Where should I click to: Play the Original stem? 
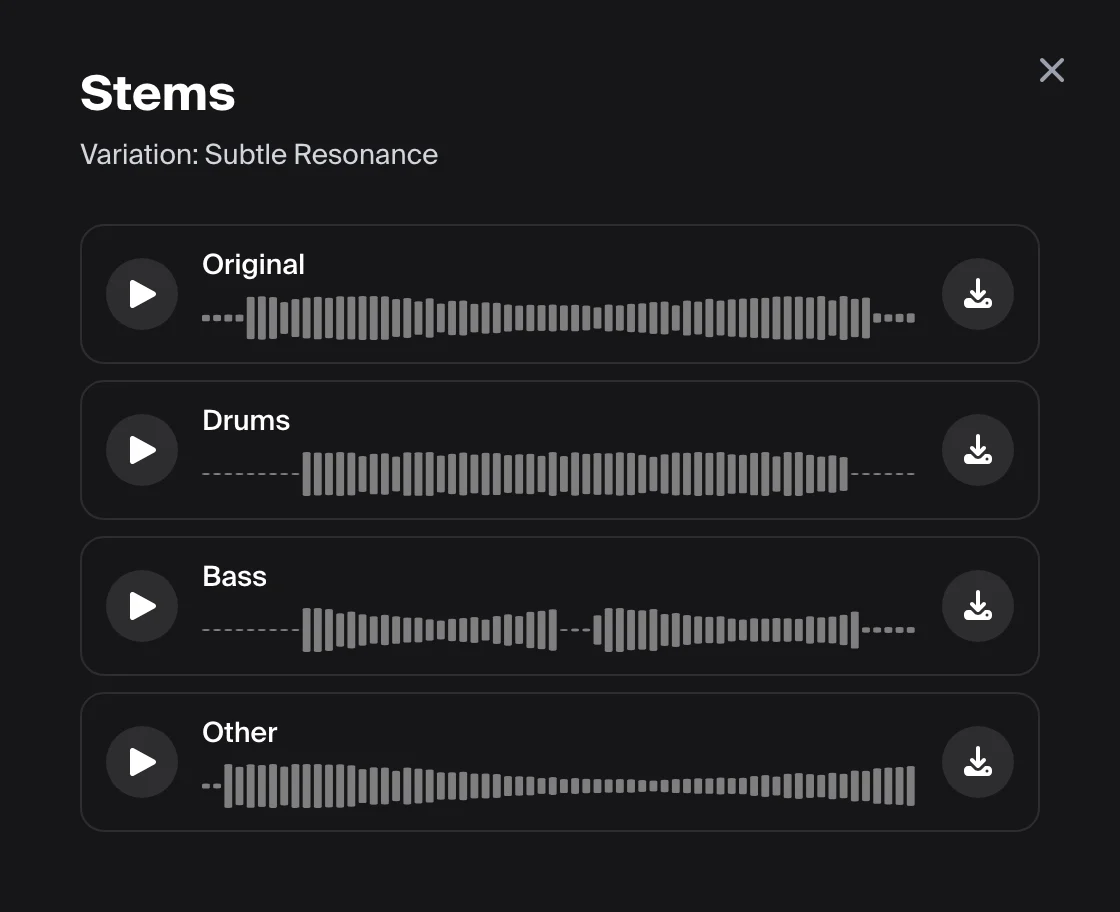click(142, 294)
